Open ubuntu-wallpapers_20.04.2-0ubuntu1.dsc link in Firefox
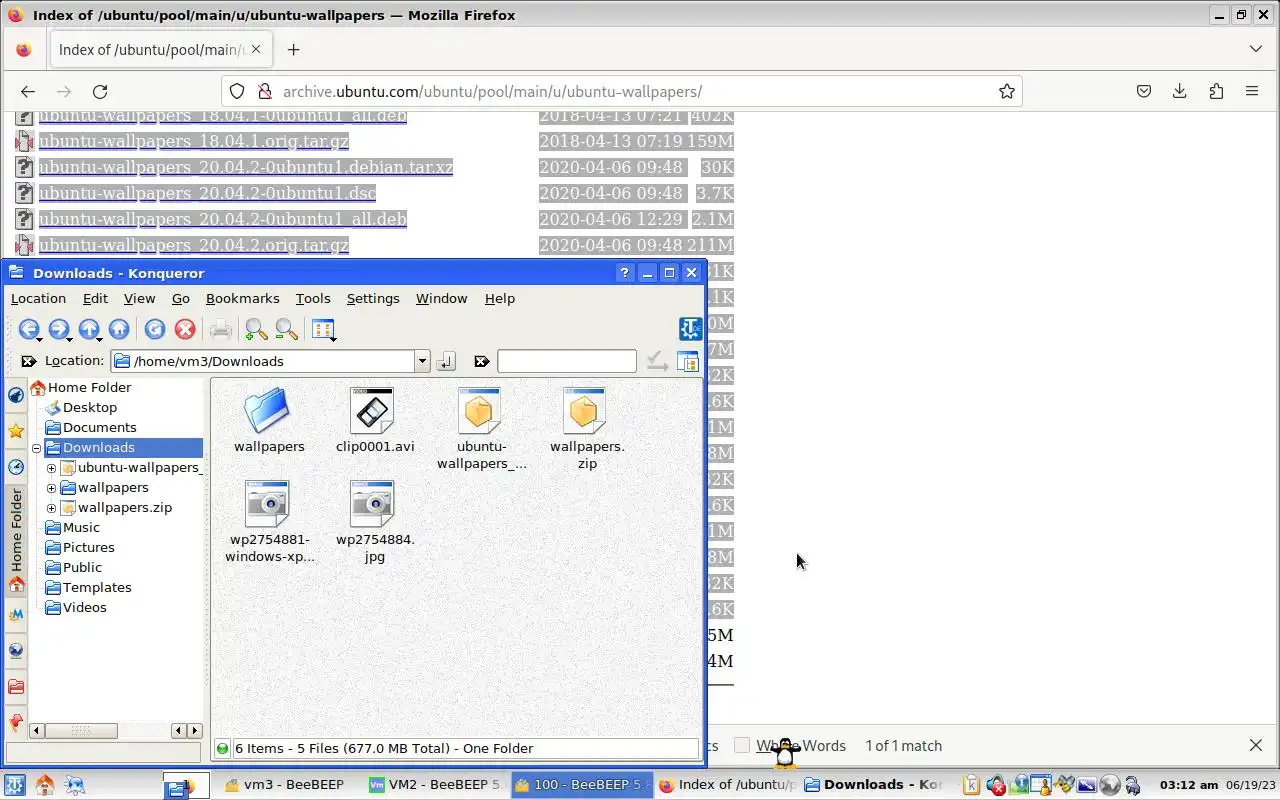The image size is (1280, 800). click(207, 193)
